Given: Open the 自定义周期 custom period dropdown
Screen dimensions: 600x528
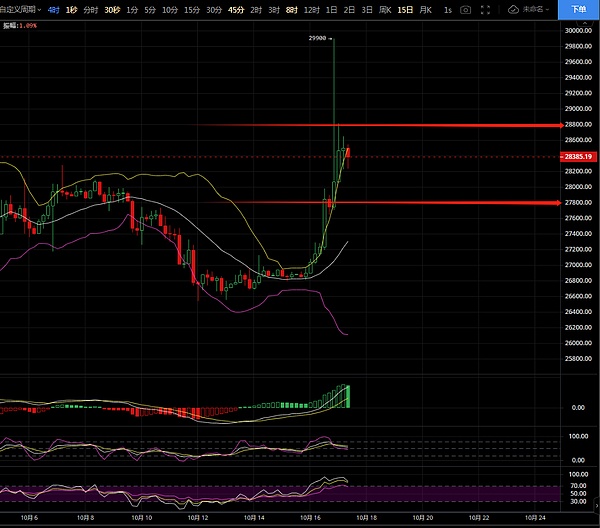Looking at the screenshot, I should point(20,9).
